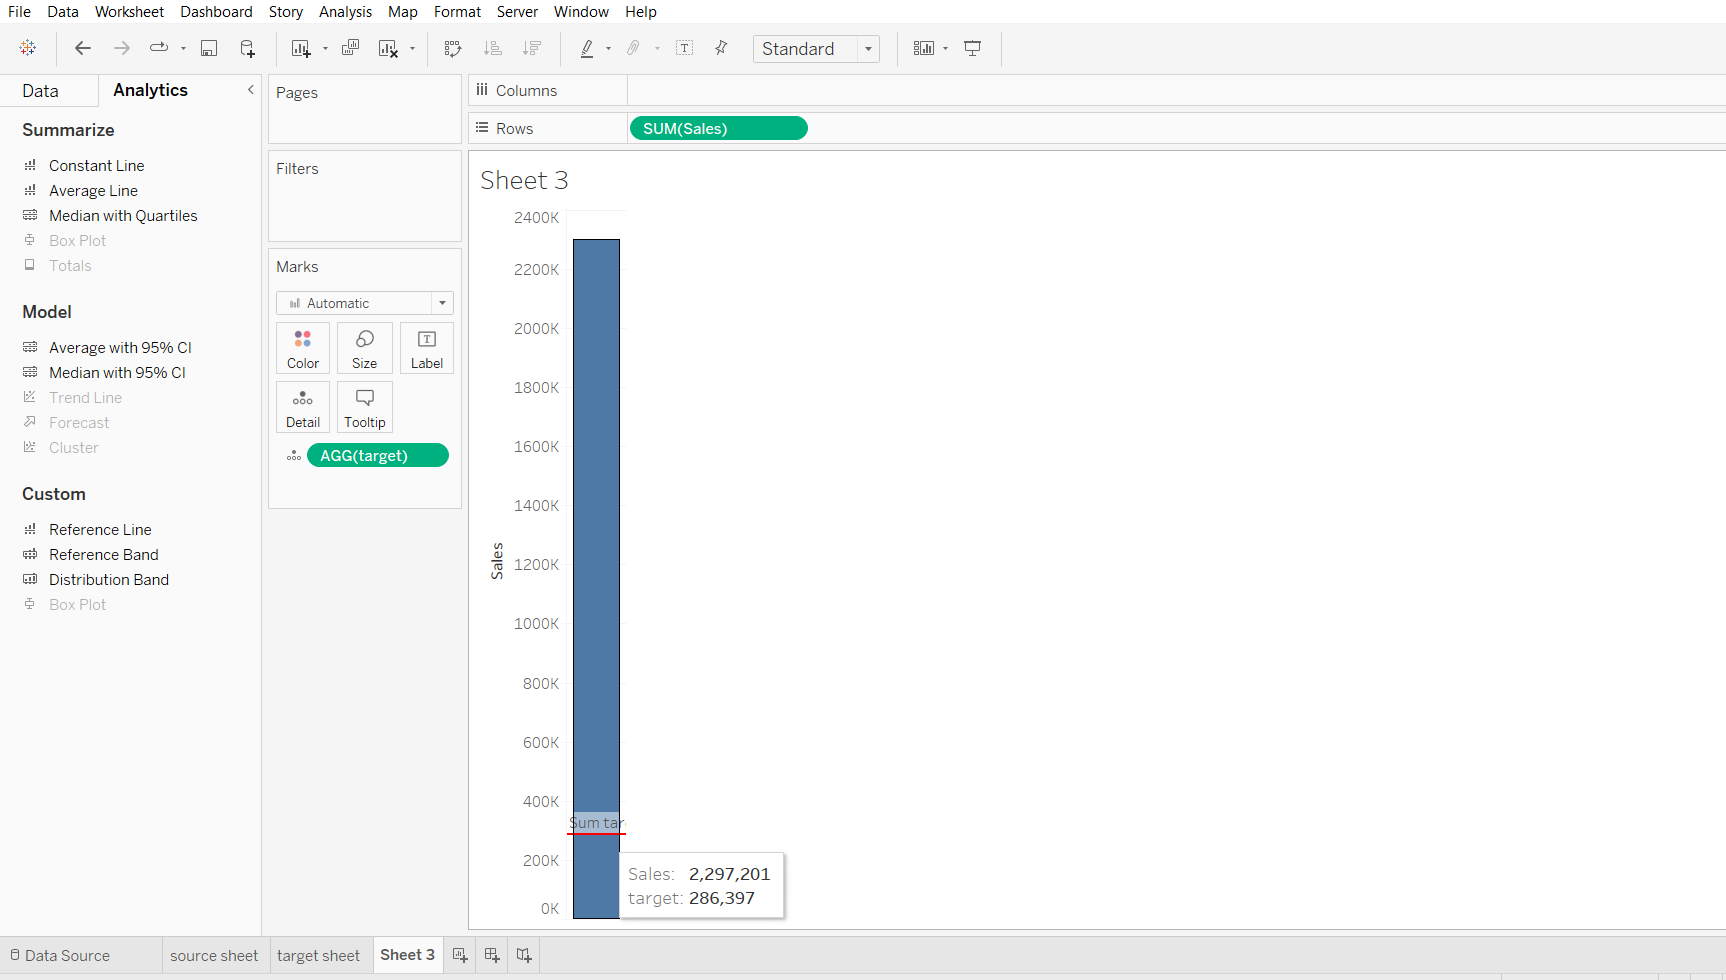Viewport: 1726px width, 980px height.
Task: Click the New story tab icon
Action: (x=524, y=955)
